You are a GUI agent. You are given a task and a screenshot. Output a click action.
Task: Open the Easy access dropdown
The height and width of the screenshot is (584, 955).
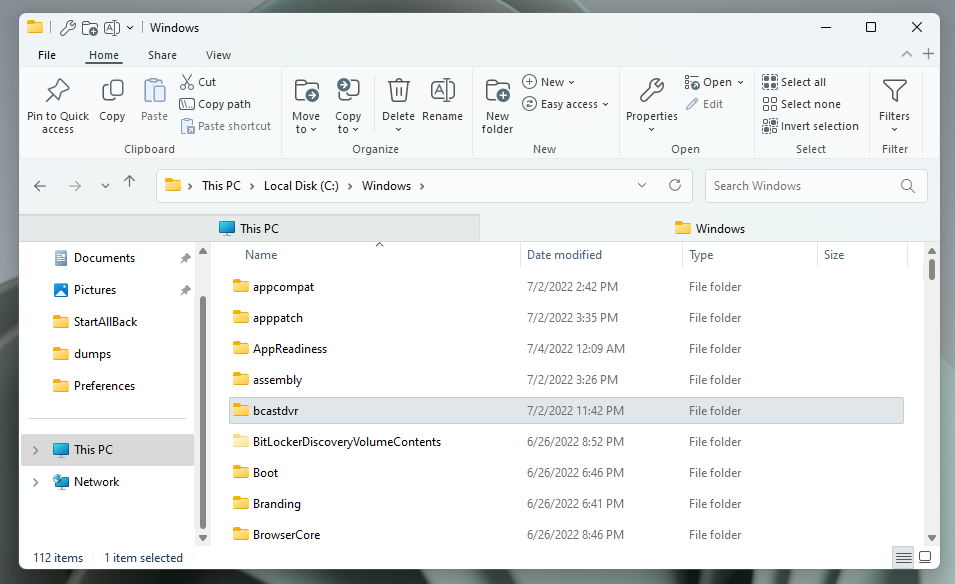click(x=566, y=104)
